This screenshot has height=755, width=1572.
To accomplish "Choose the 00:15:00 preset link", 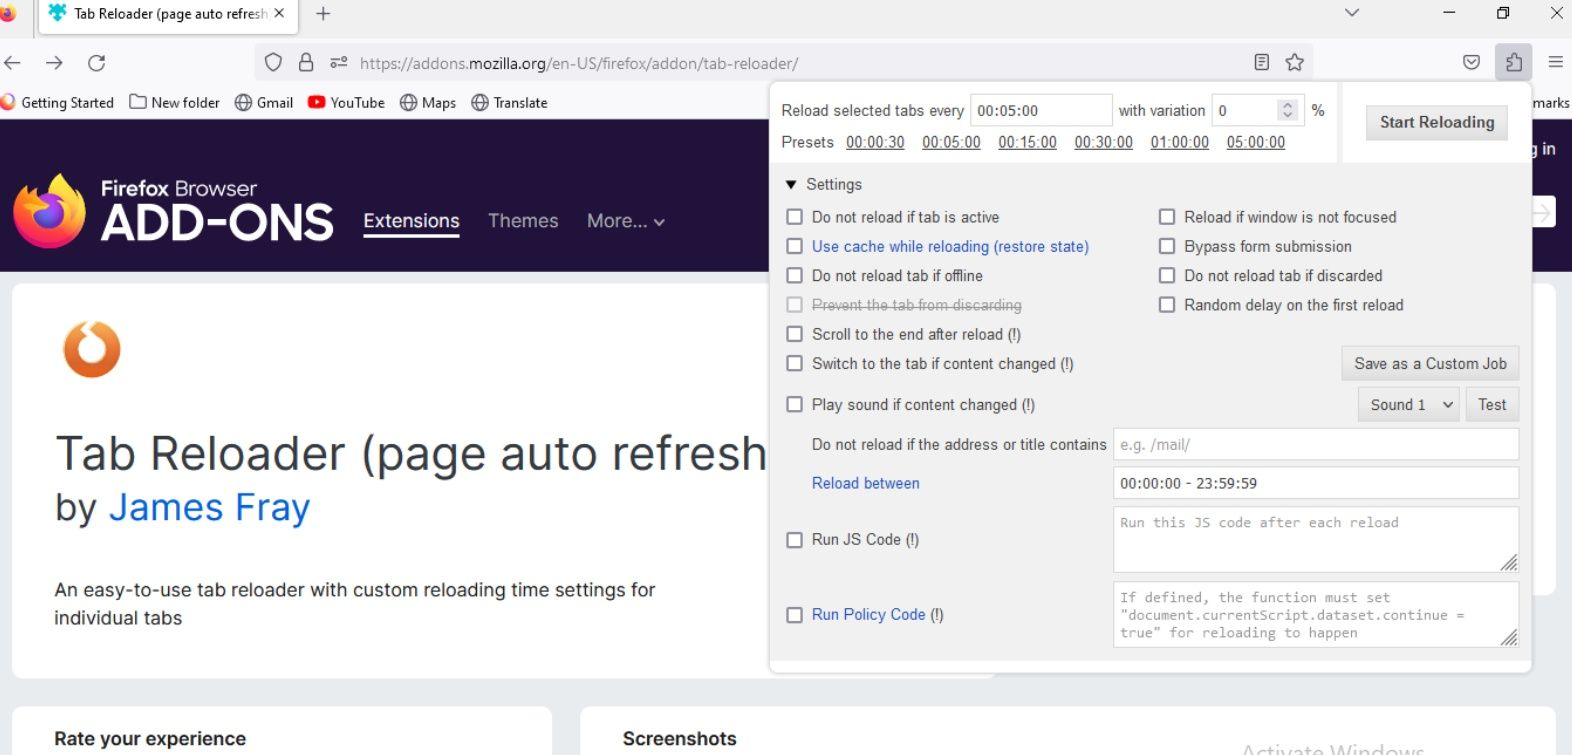I will tap(1027, 142).
